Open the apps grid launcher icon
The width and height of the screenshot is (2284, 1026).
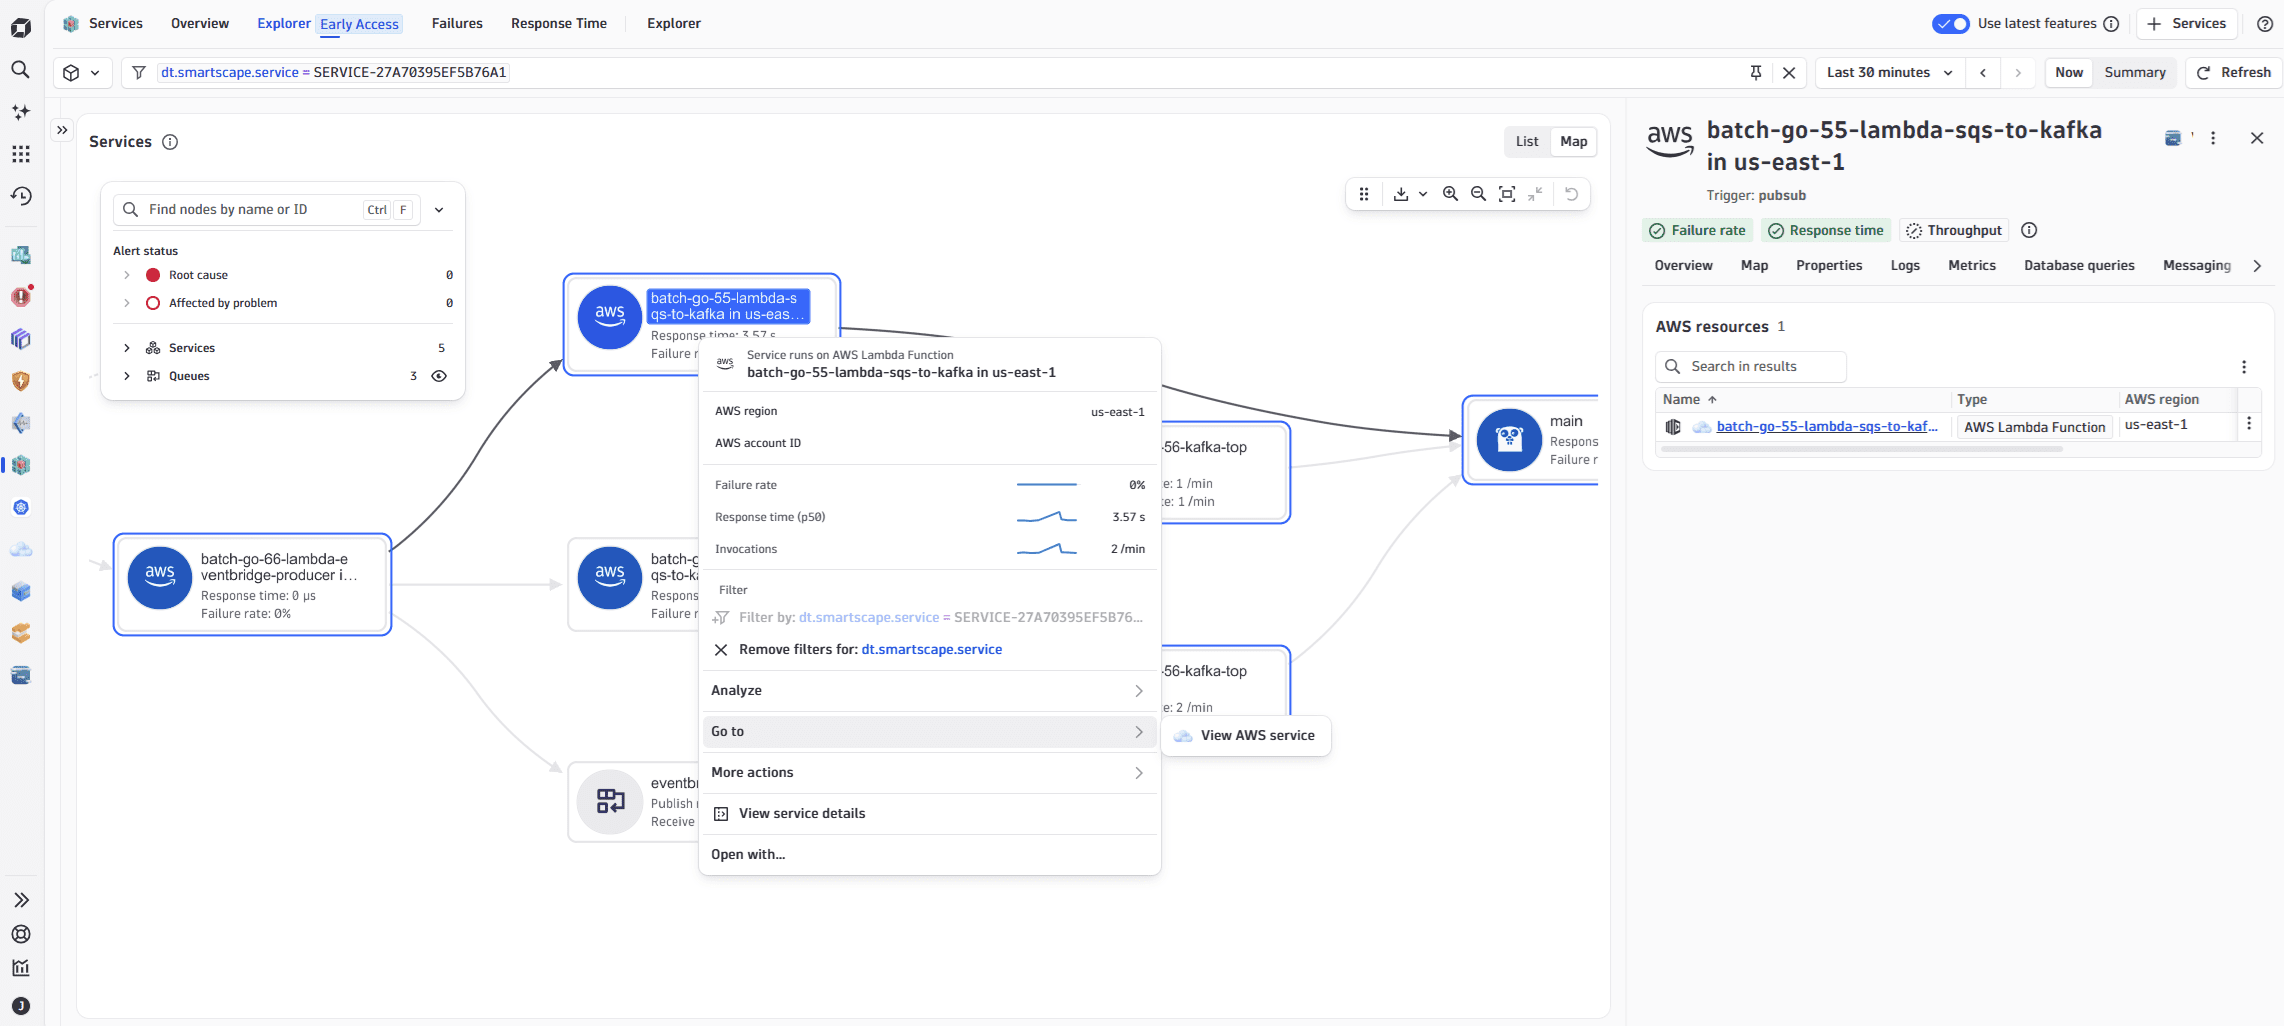click(x=20, y=154)
